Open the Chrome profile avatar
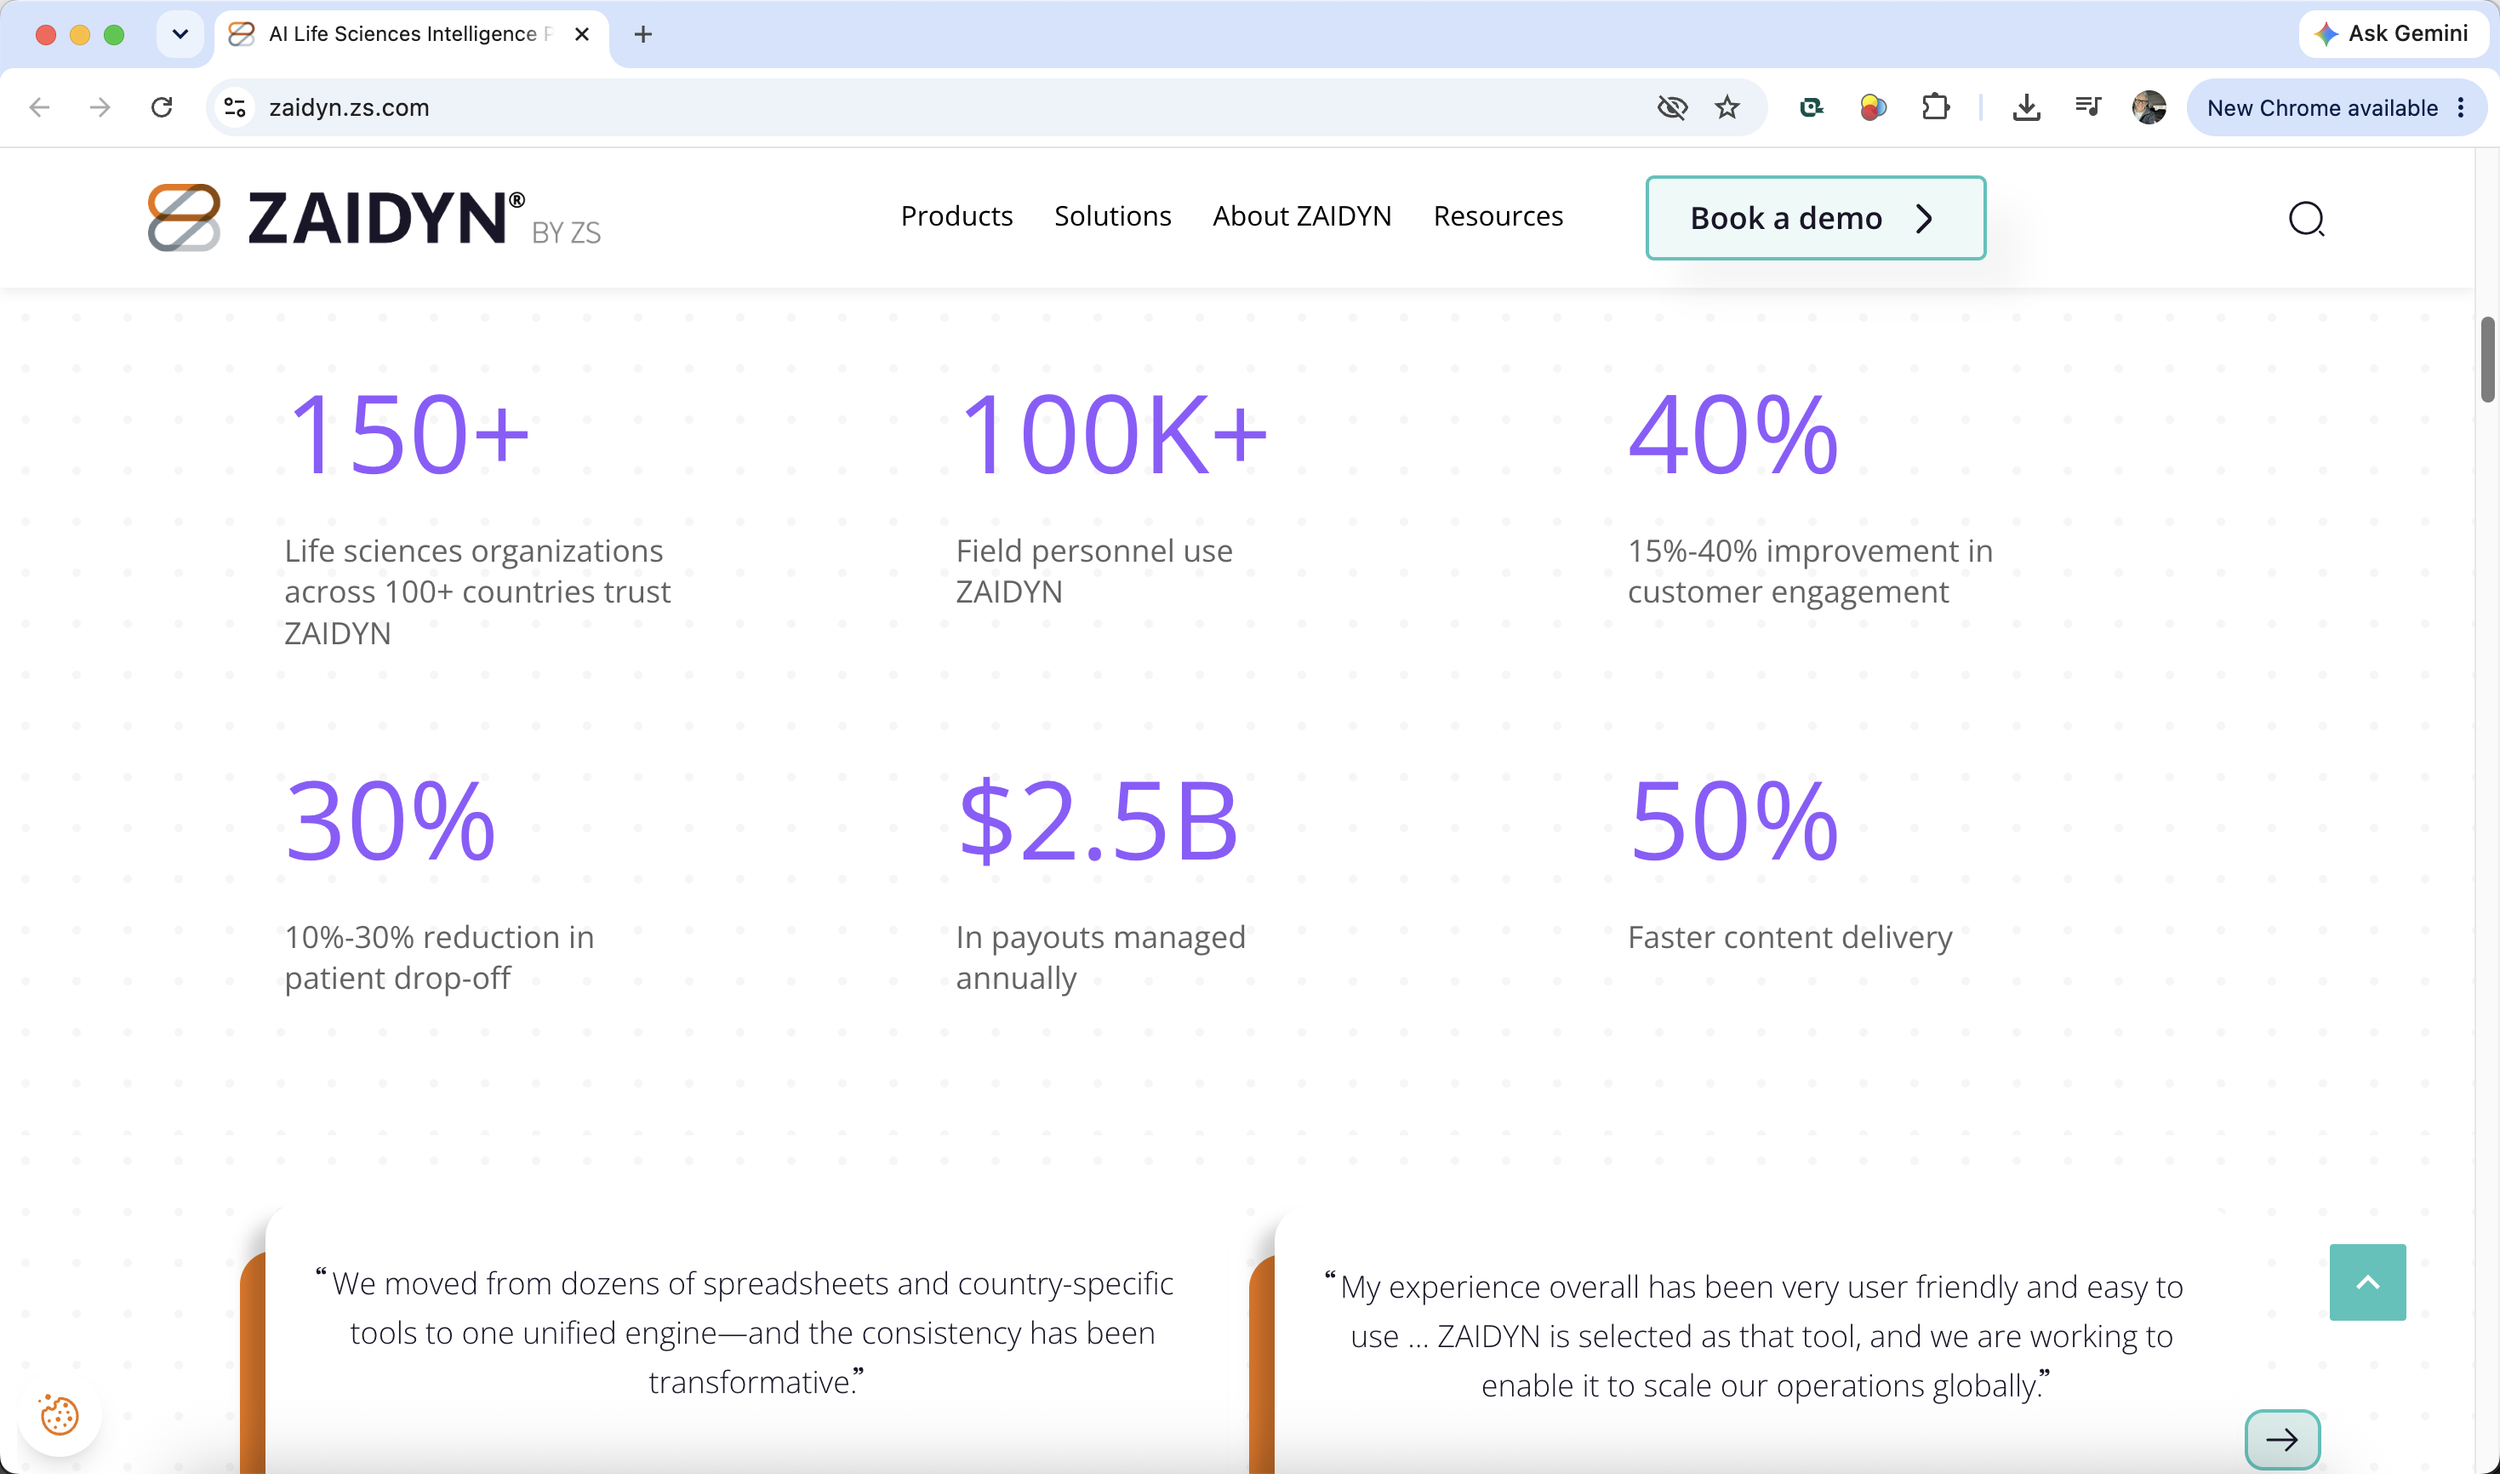The height and width of the screenshot is (1474, 2500). click(2149, 107)
